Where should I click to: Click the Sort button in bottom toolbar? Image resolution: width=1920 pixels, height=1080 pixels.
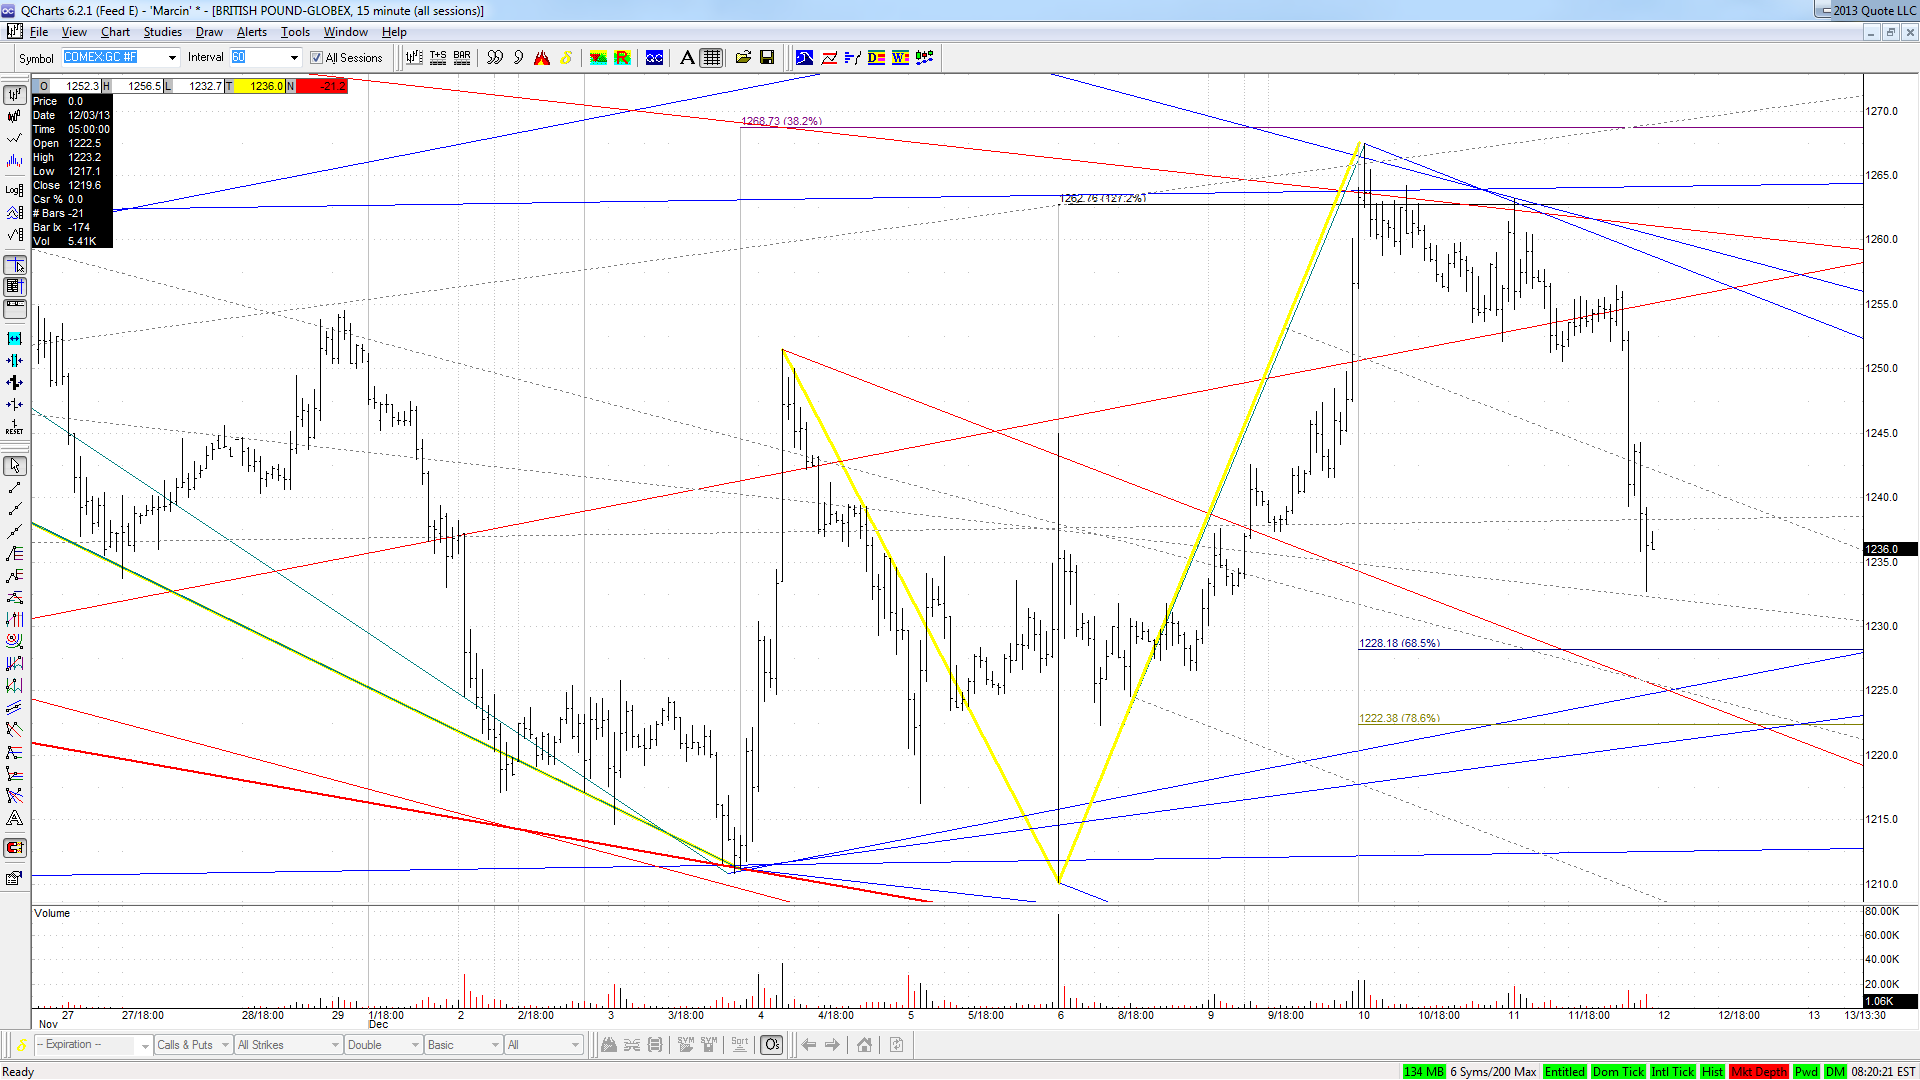tap(740, 1044)
